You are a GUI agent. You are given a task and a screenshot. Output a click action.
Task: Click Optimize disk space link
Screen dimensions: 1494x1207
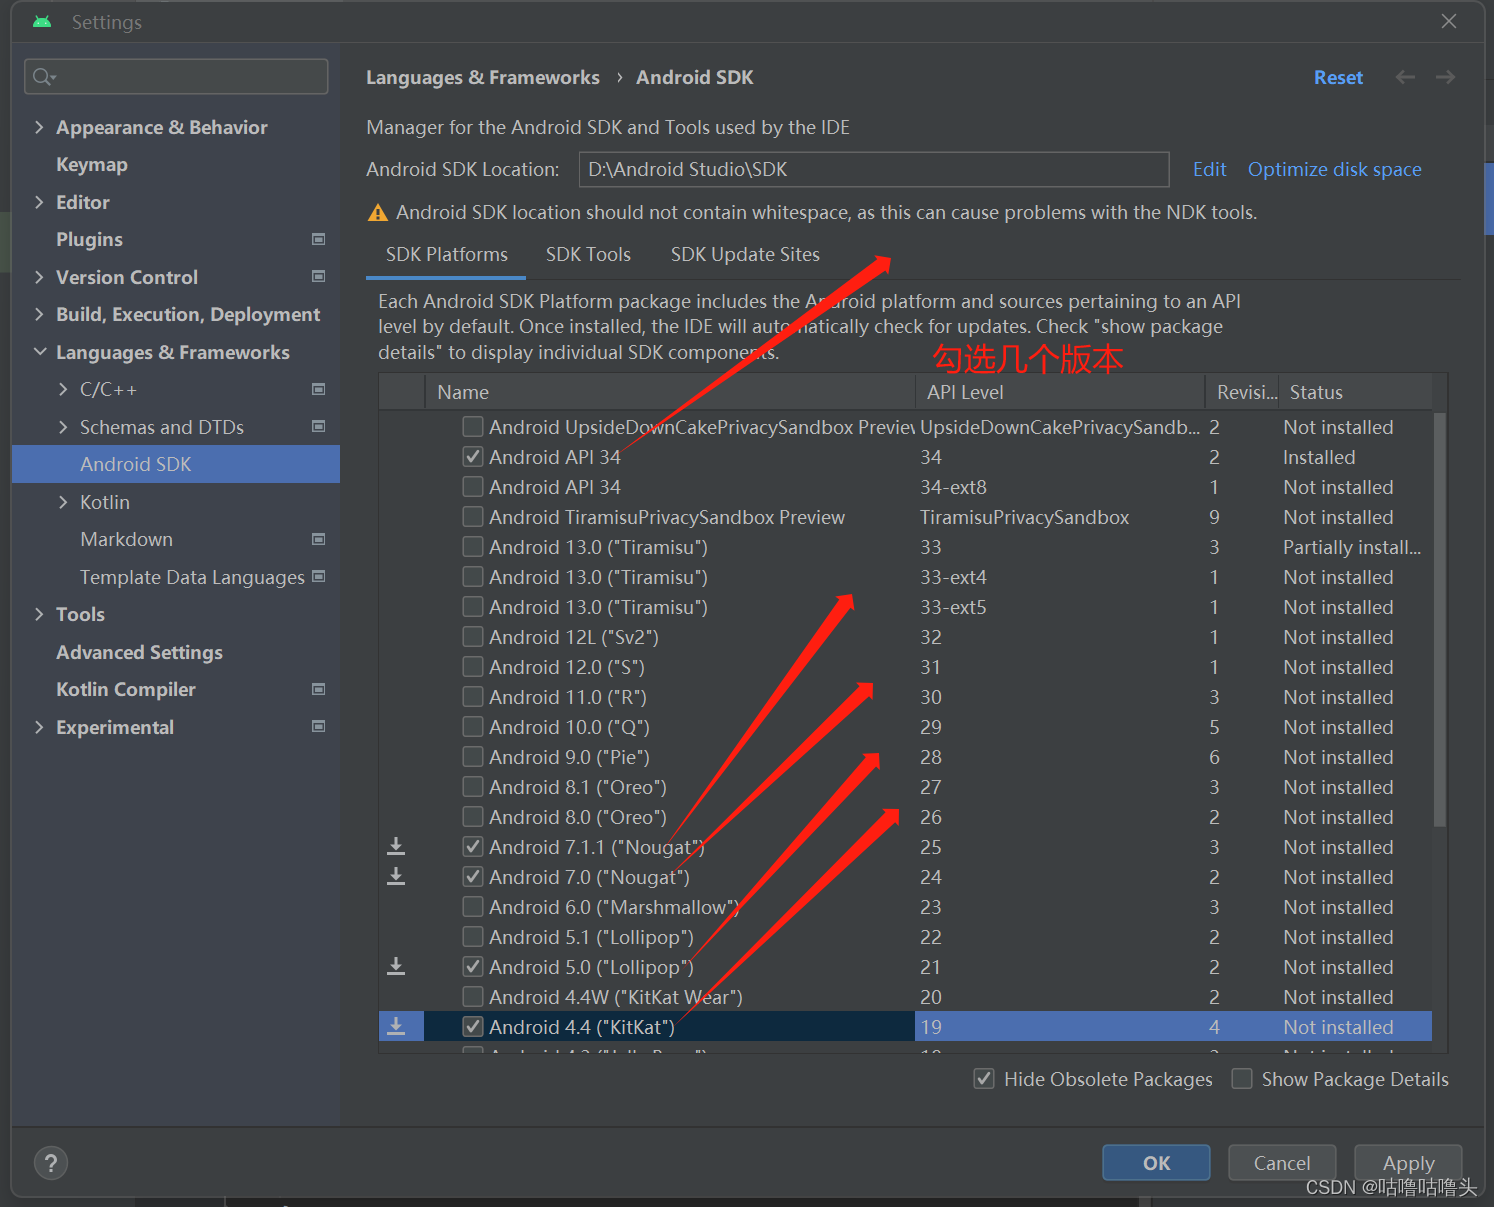click(1334, 169)
